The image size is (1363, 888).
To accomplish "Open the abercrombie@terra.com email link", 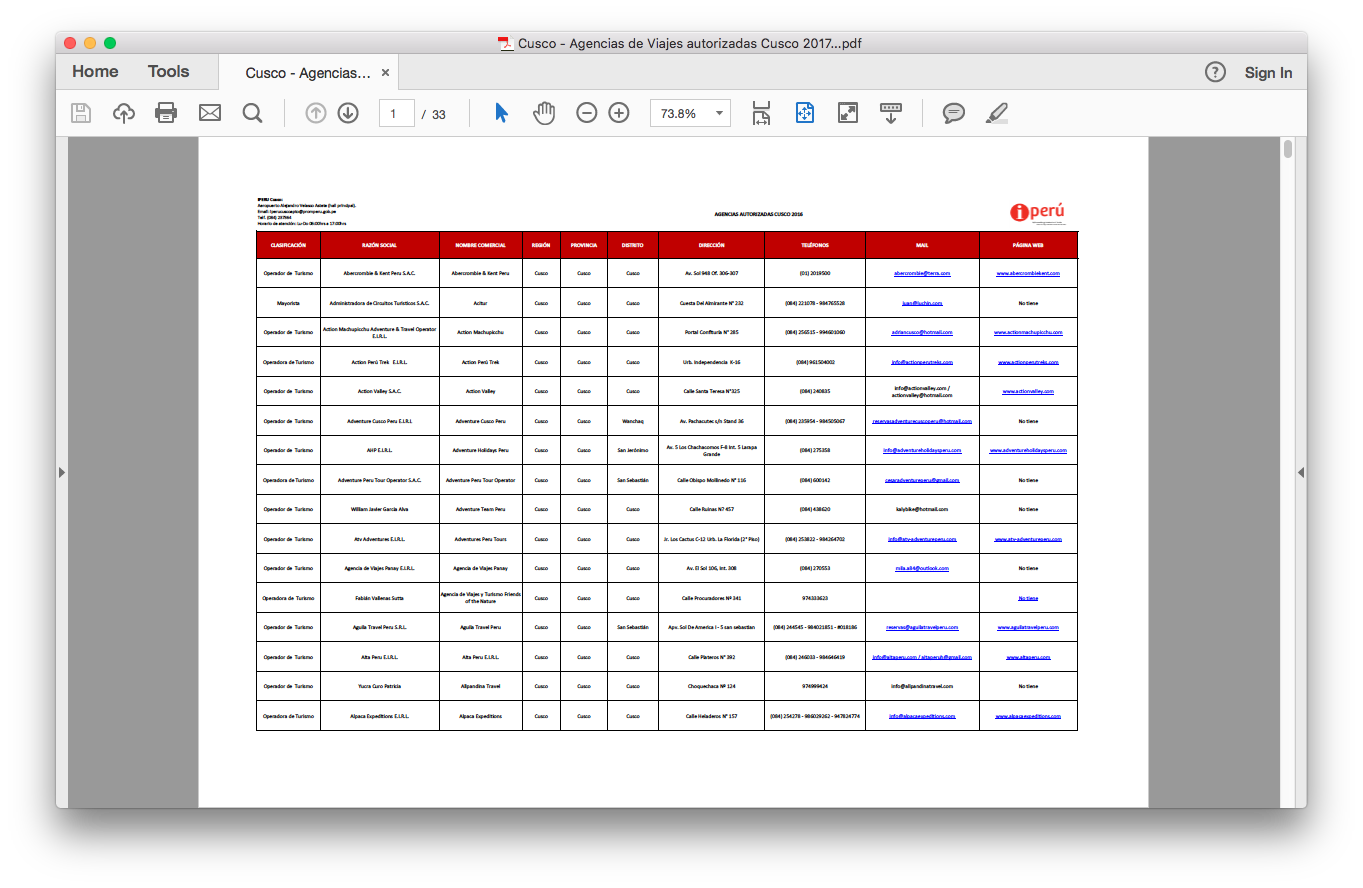I will click(x=922, y=273).
